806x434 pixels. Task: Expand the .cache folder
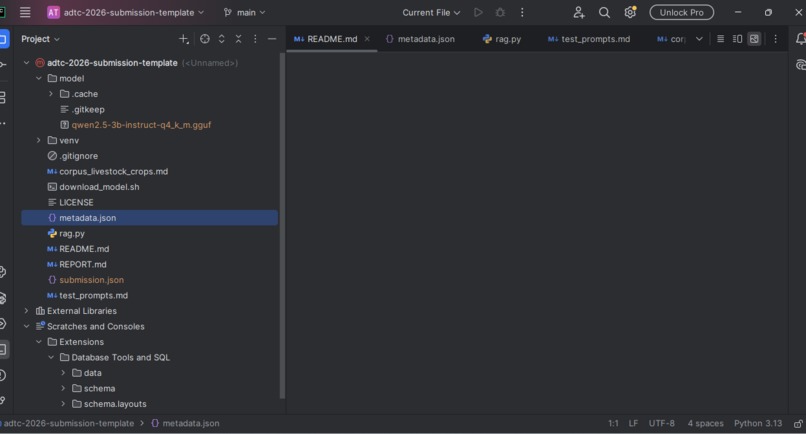click(51, 94)
